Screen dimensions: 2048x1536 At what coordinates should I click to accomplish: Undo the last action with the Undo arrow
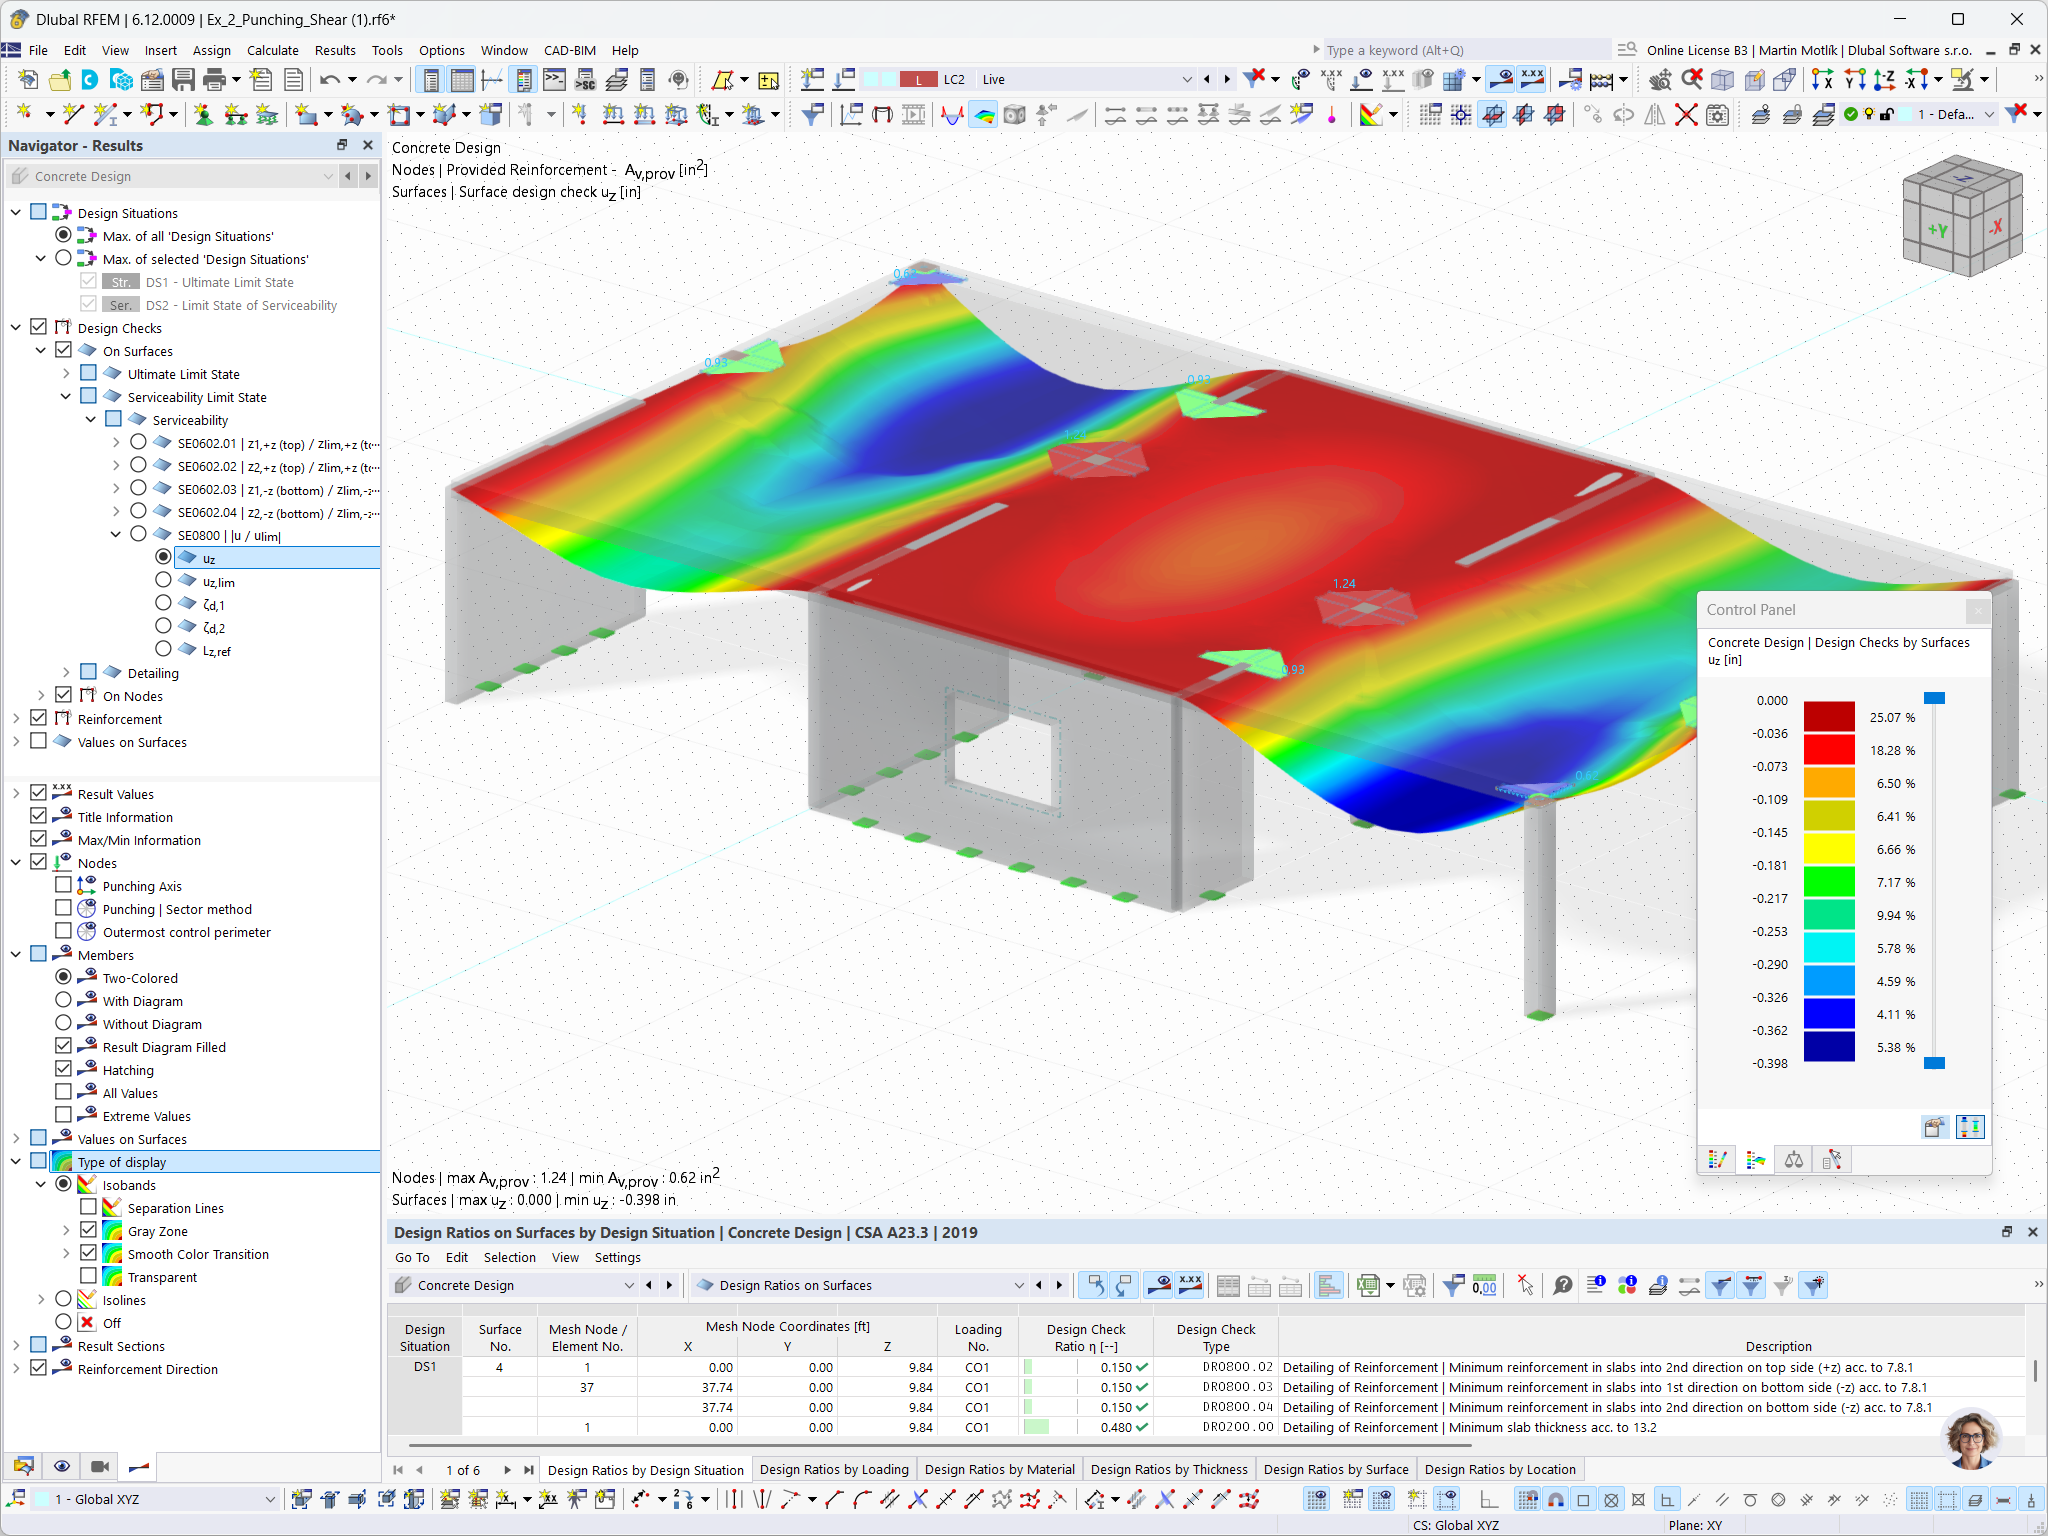330,80
